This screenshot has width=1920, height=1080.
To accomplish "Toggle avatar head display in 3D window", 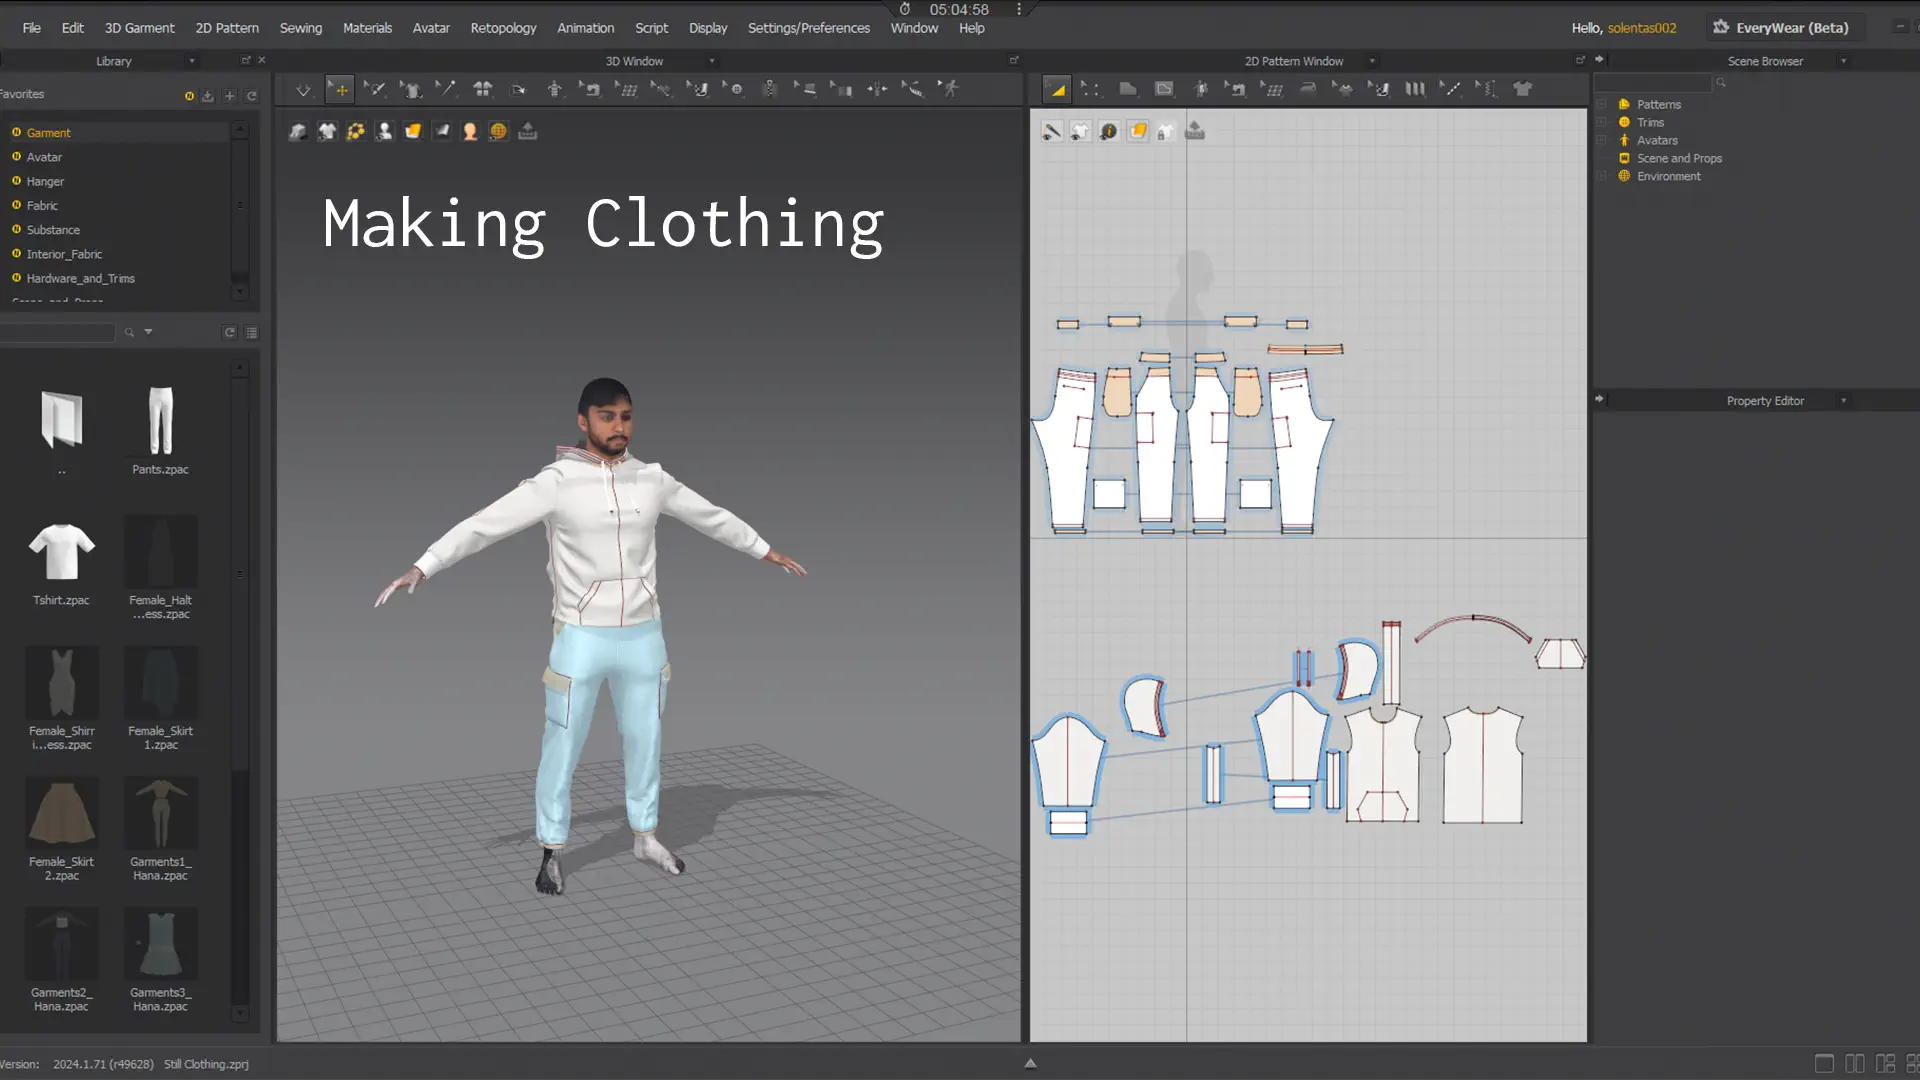I will [470, 131].
